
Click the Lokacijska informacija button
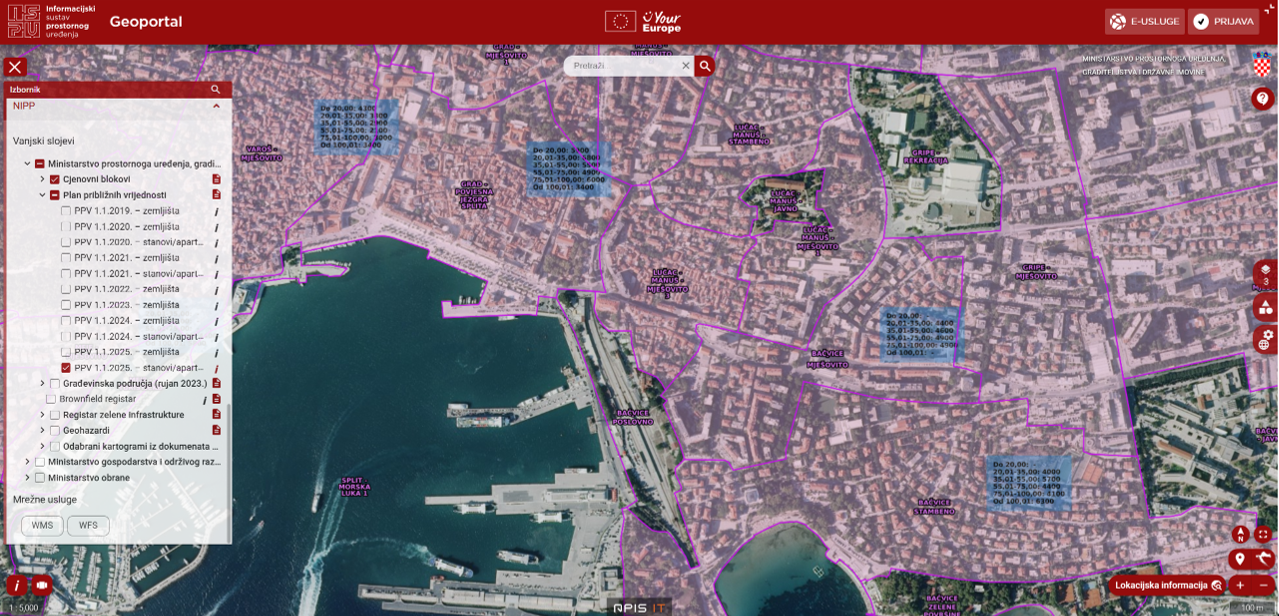tap(1167, 585)
